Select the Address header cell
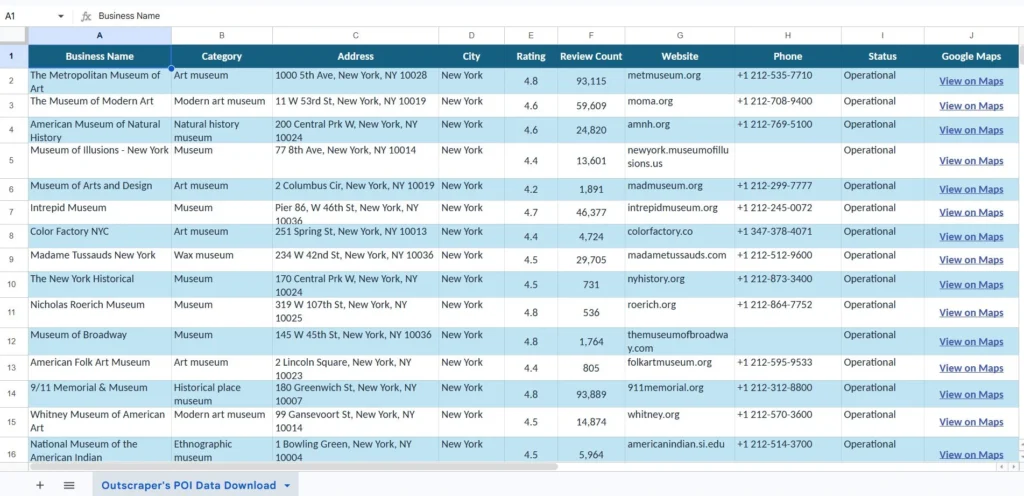 tap(355, 56)
